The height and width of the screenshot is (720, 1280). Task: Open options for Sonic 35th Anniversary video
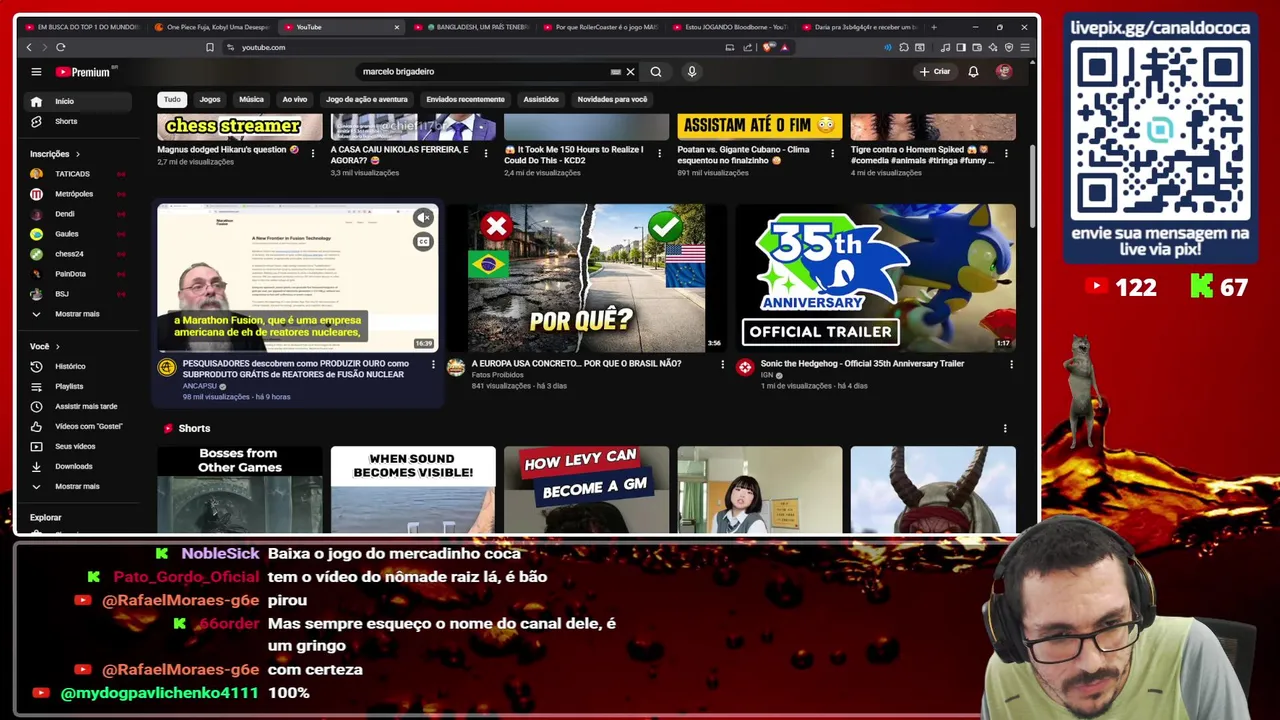pyautogui.click(x=1011, y=364)
